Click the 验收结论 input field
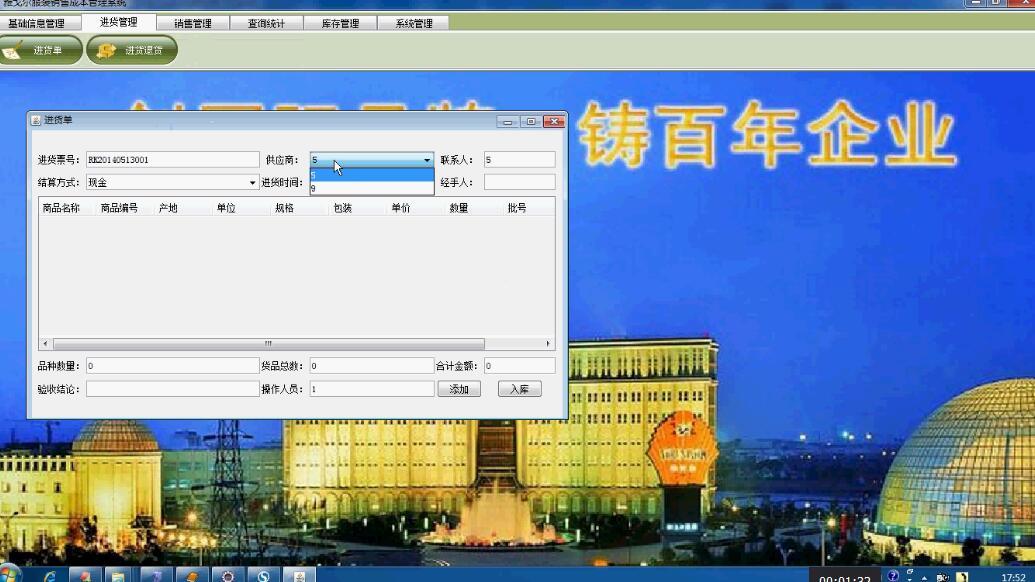This screenshot has width=1035, height=582. pyautogui.click(x=172, y=389)
